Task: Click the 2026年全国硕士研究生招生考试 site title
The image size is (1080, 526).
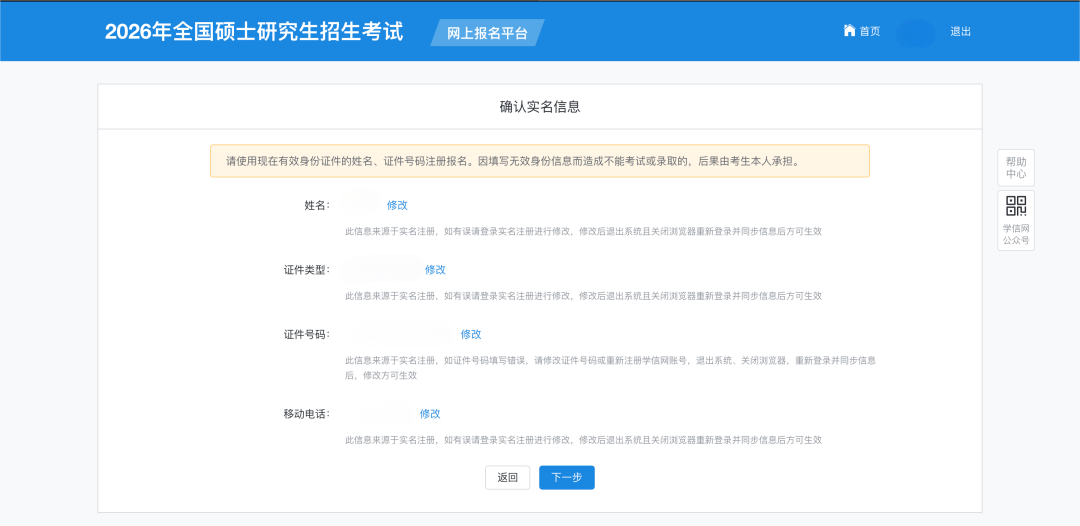Action: click(x=254, y=32)
